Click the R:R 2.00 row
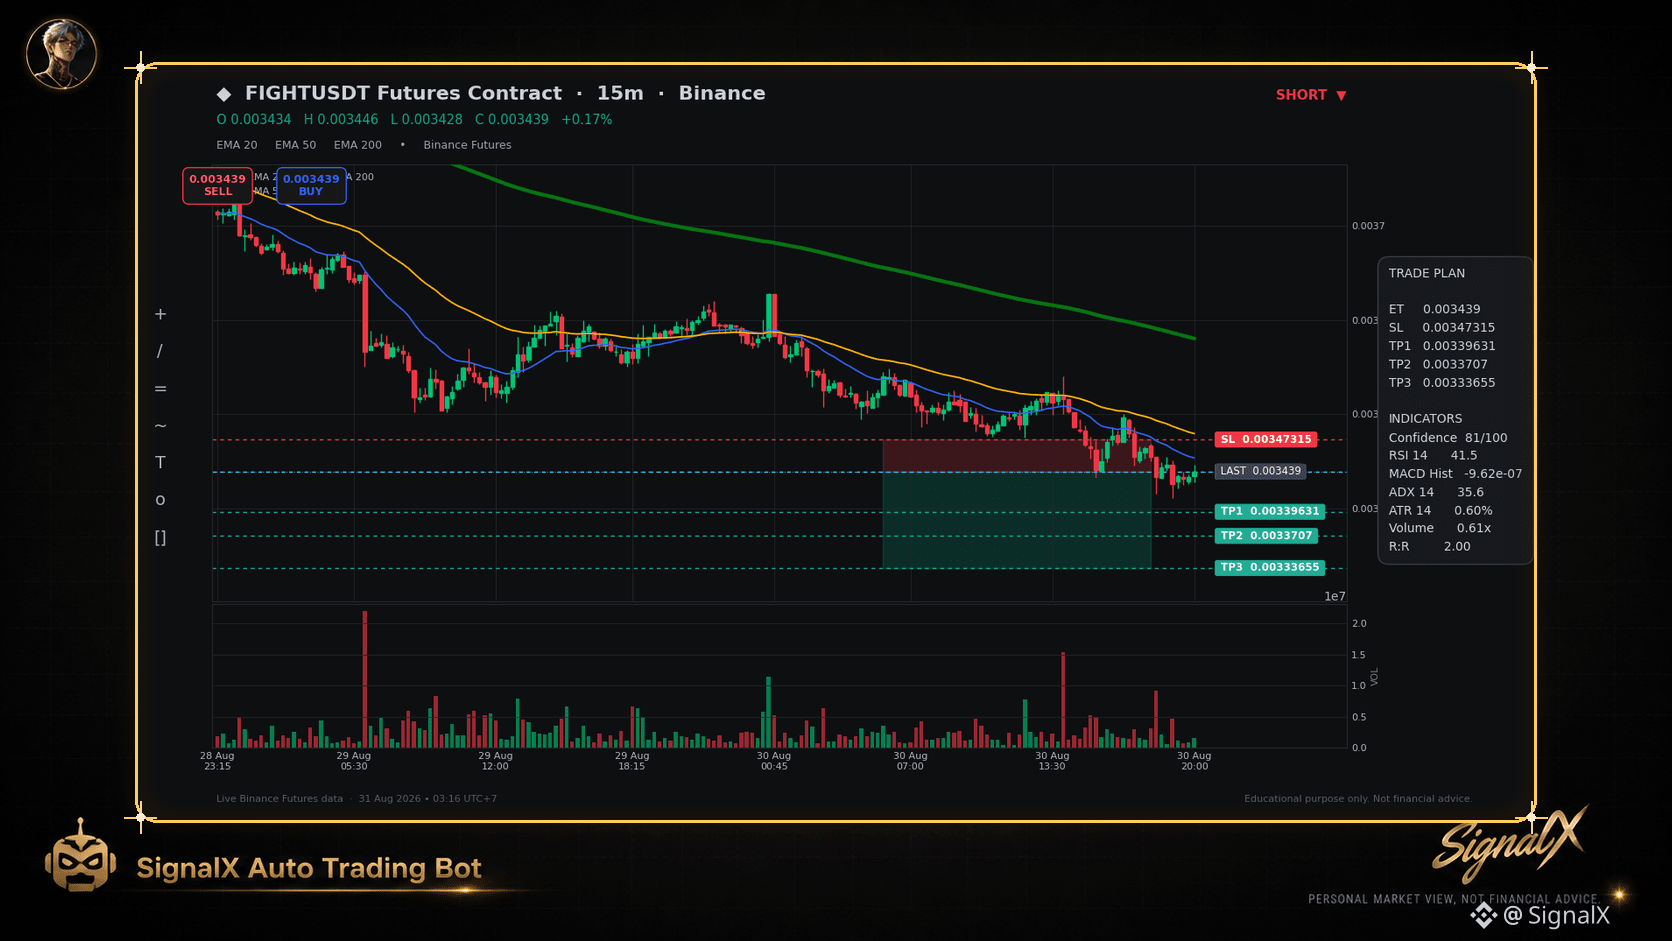Viewport: 1672px width, 941px height. point(1430,547)
